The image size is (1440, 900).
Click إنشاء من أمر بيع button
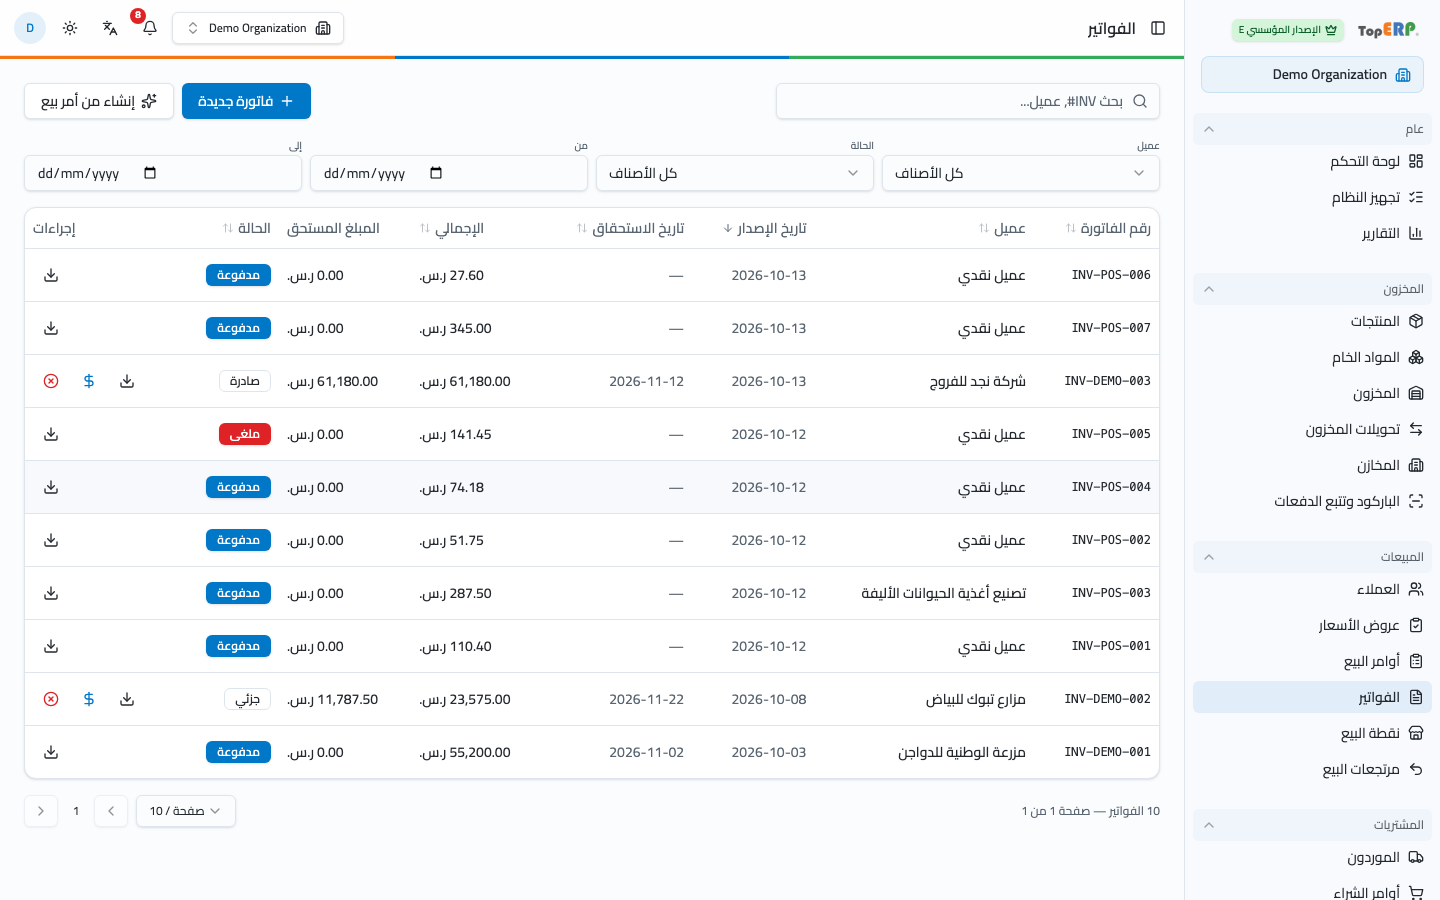(x=99, y=101)
